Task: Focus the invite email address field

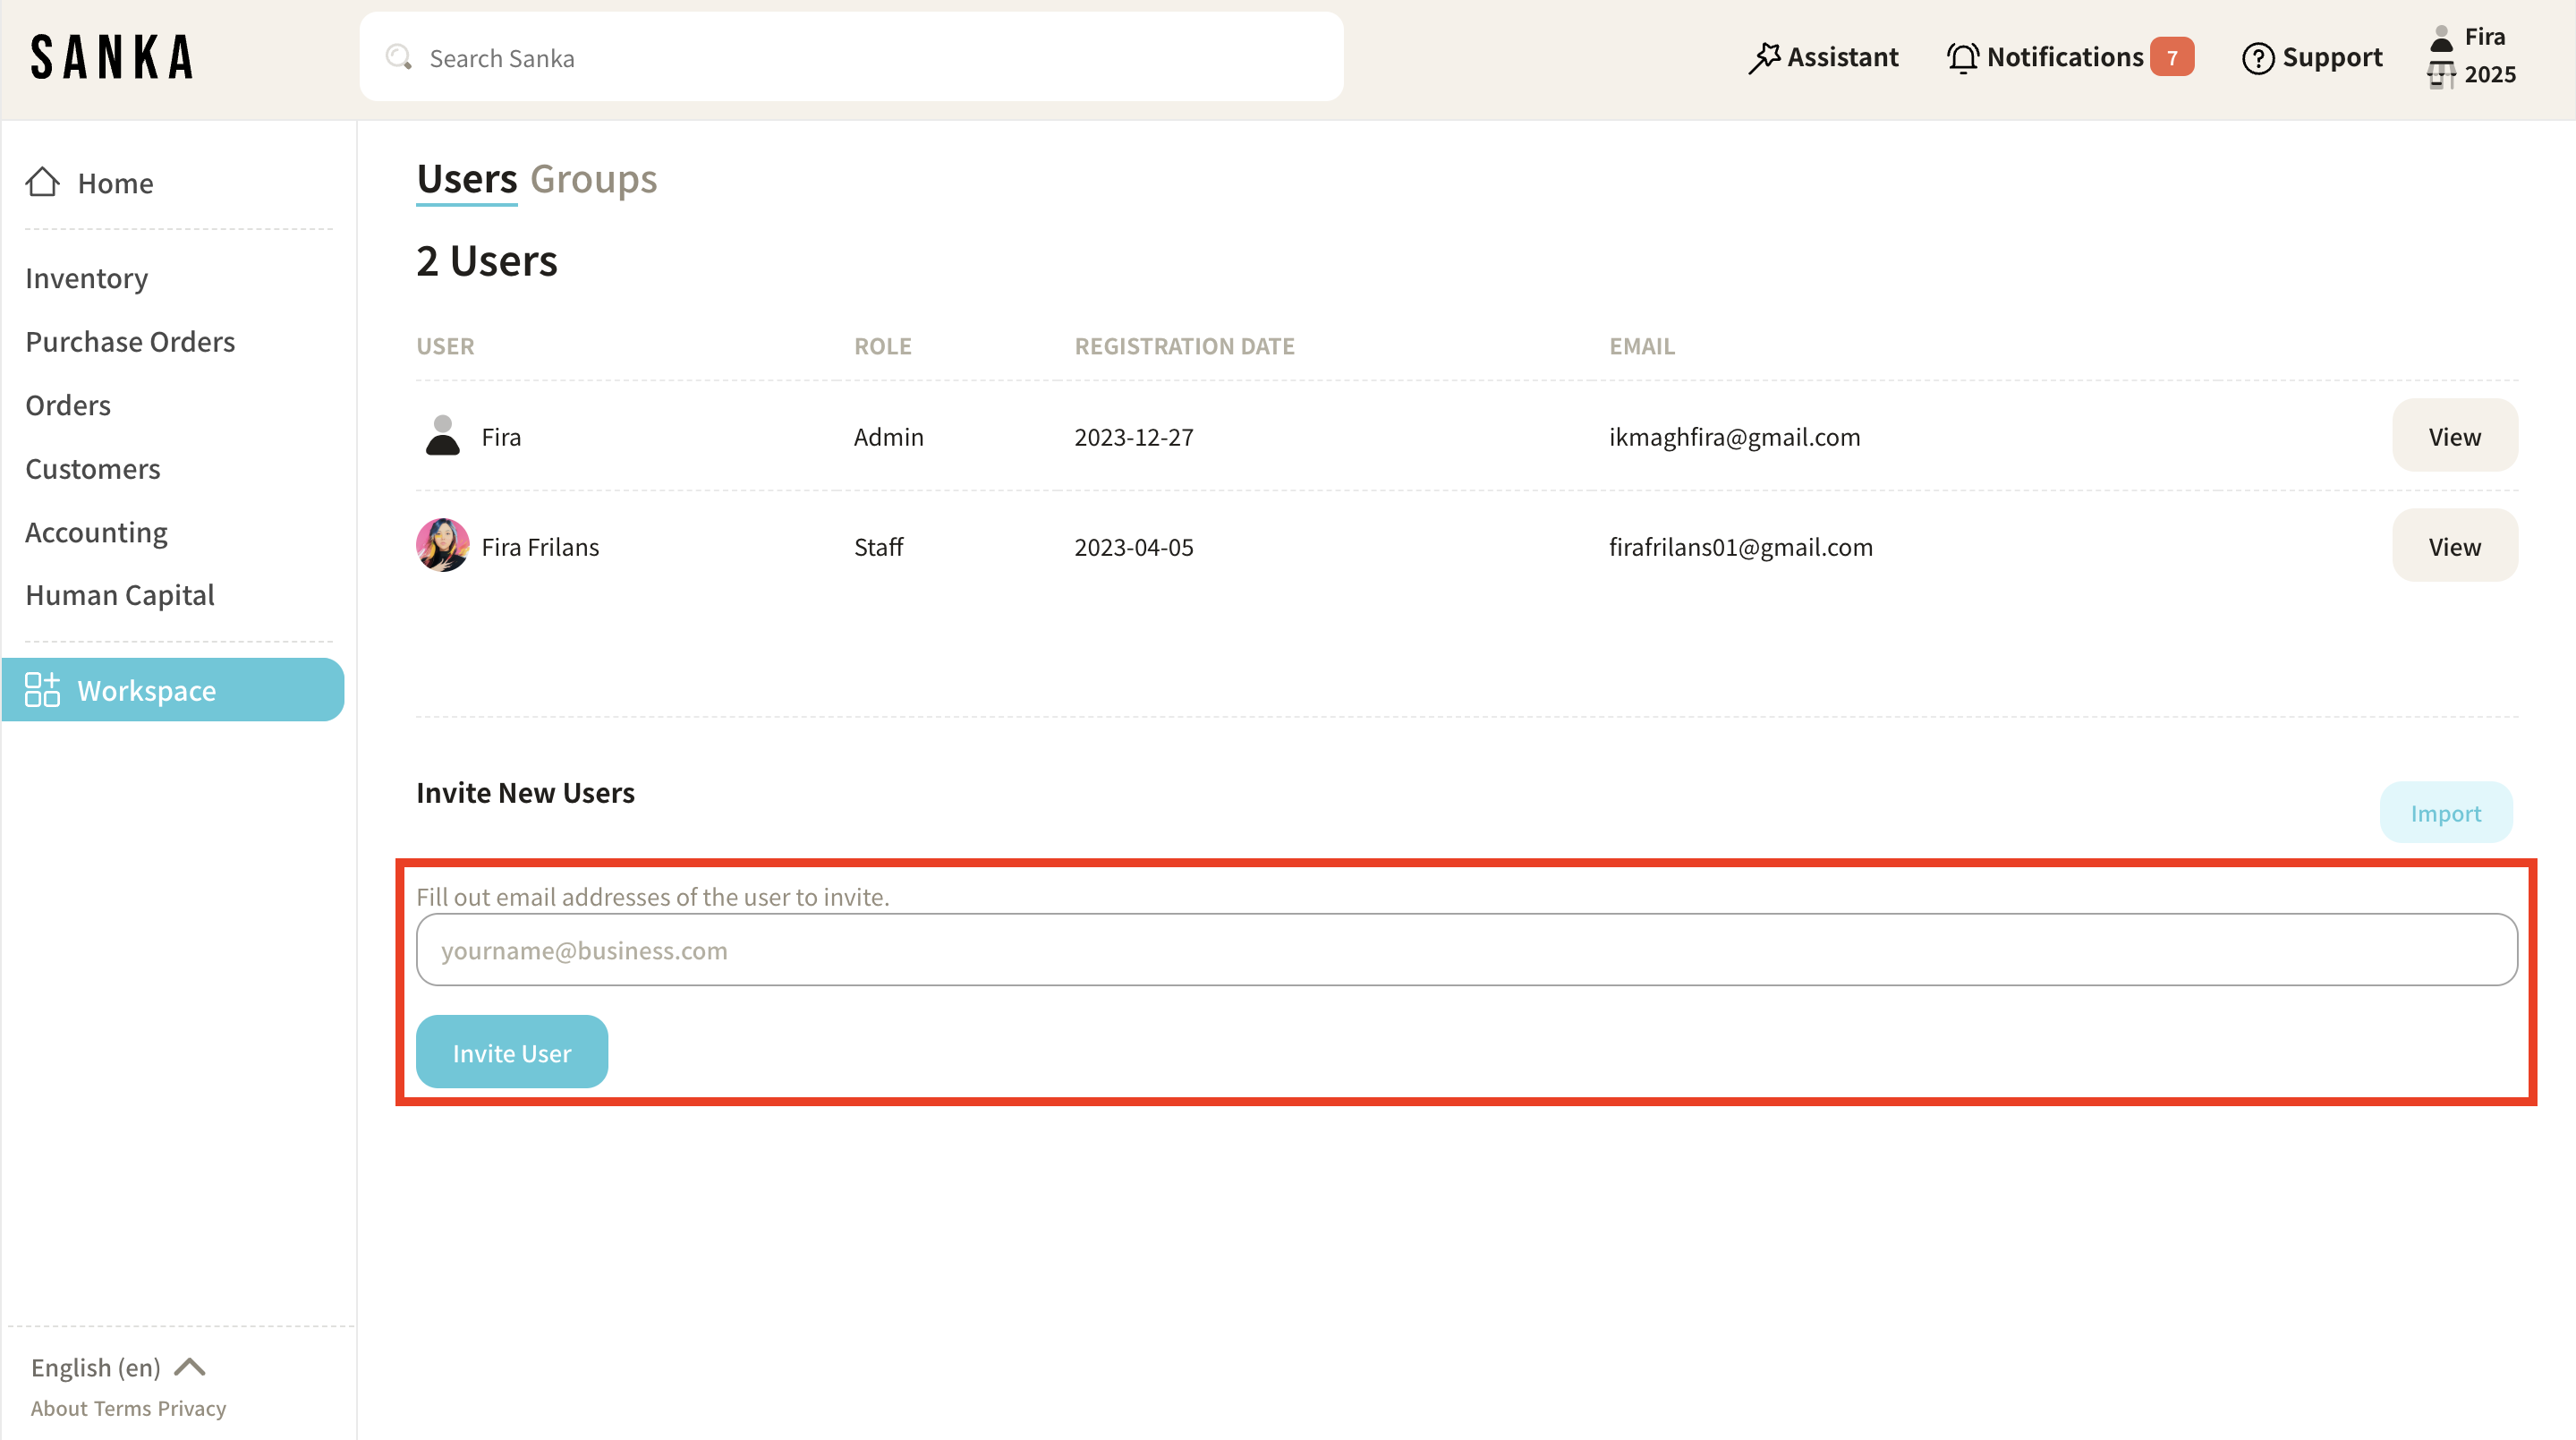Action: [x=1466, y=949]
